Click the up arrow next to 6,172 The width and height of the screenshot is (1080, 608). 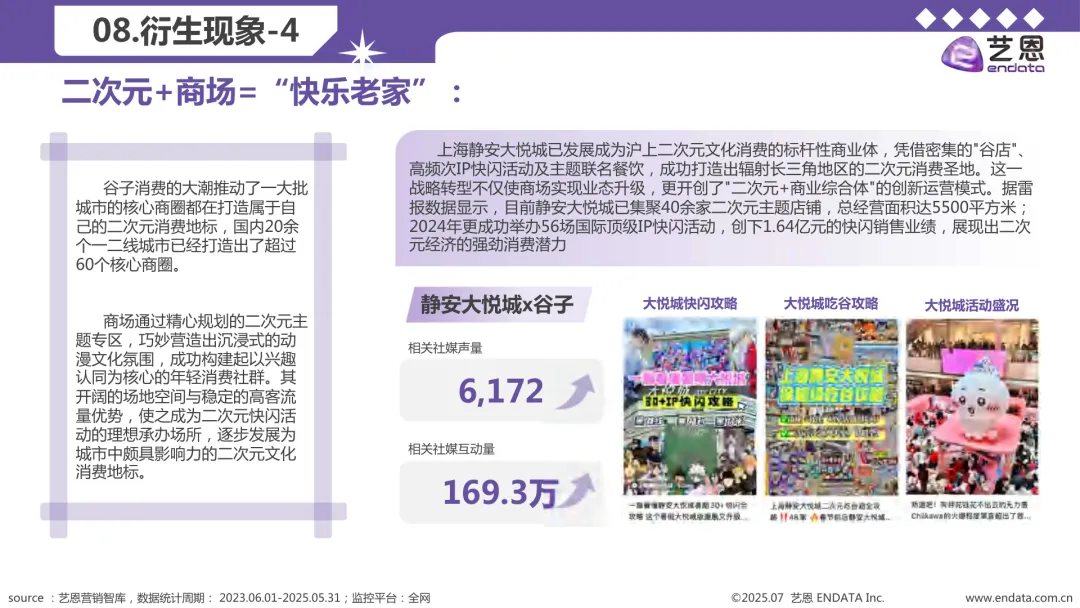tap(576, 391)
